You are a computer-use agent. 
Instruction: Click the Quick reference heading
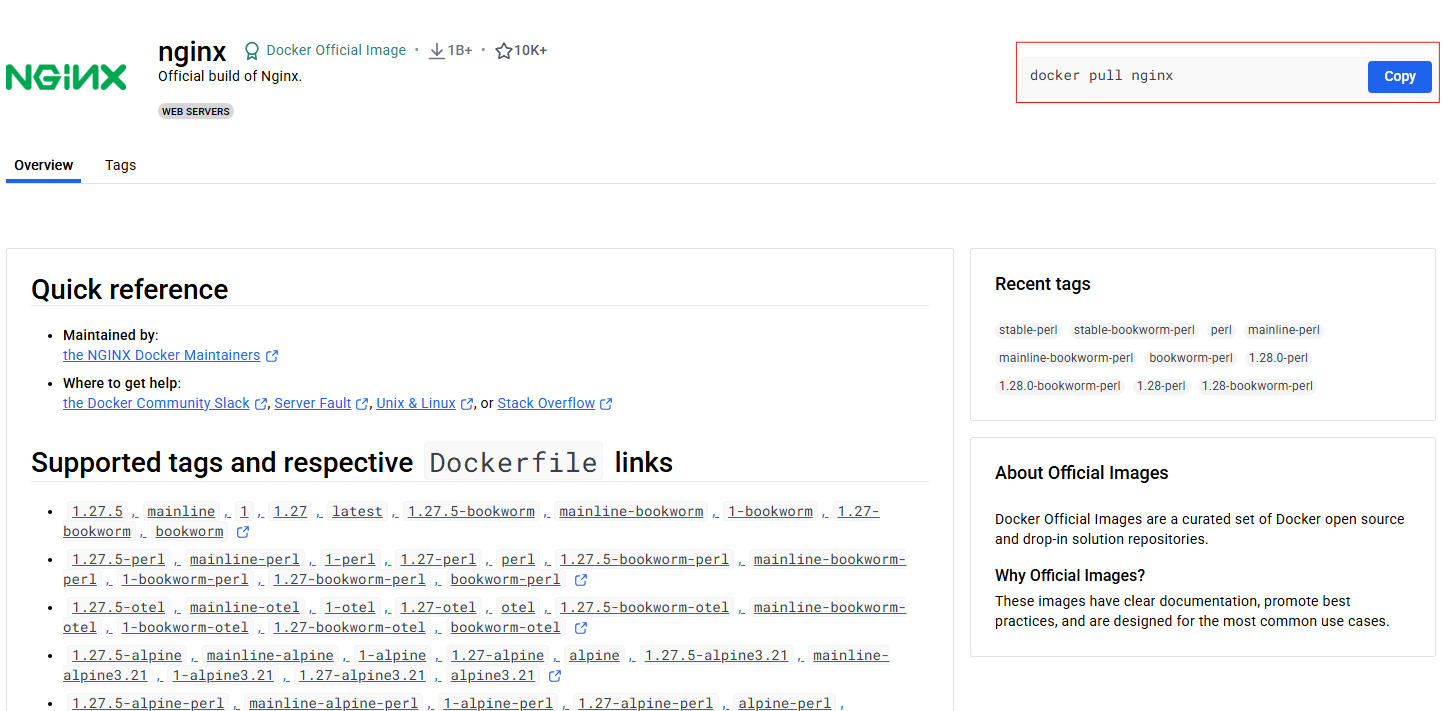point(130,289)
